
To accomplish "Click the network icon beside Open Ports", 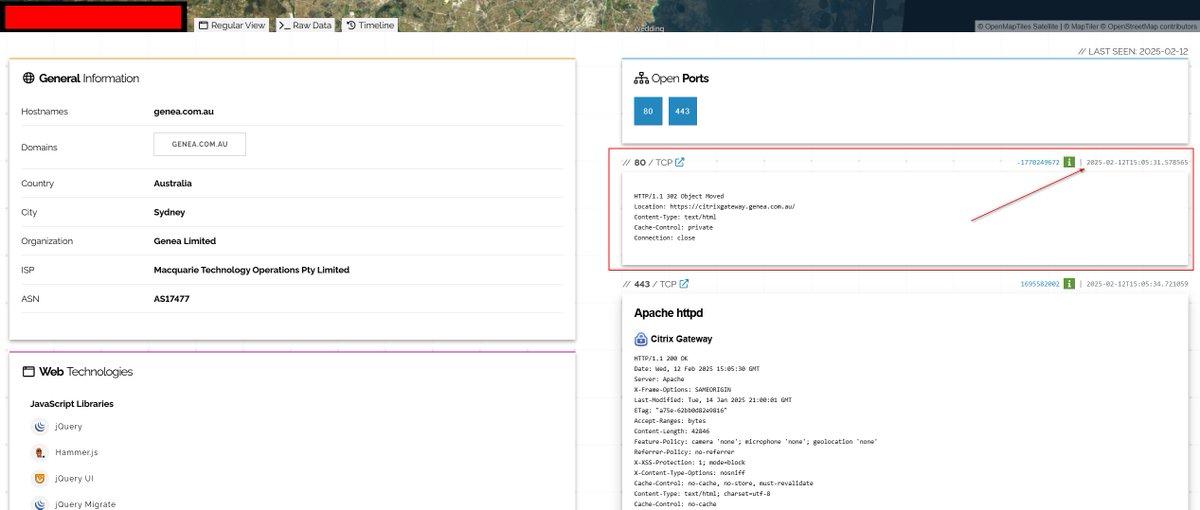I will 641,78.
